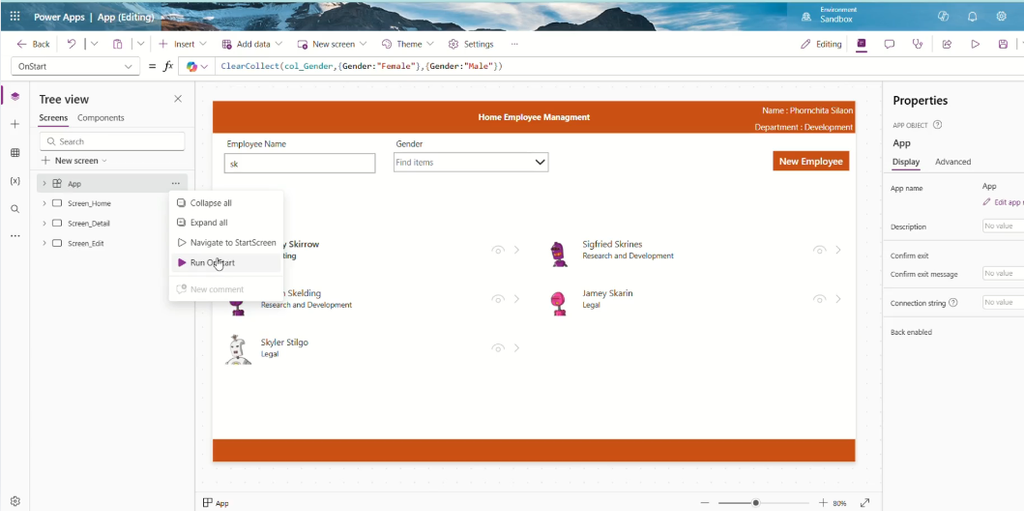Open Data table sidebar icon
This screenshot has height=511, width=1024.
tap(15, 152)
